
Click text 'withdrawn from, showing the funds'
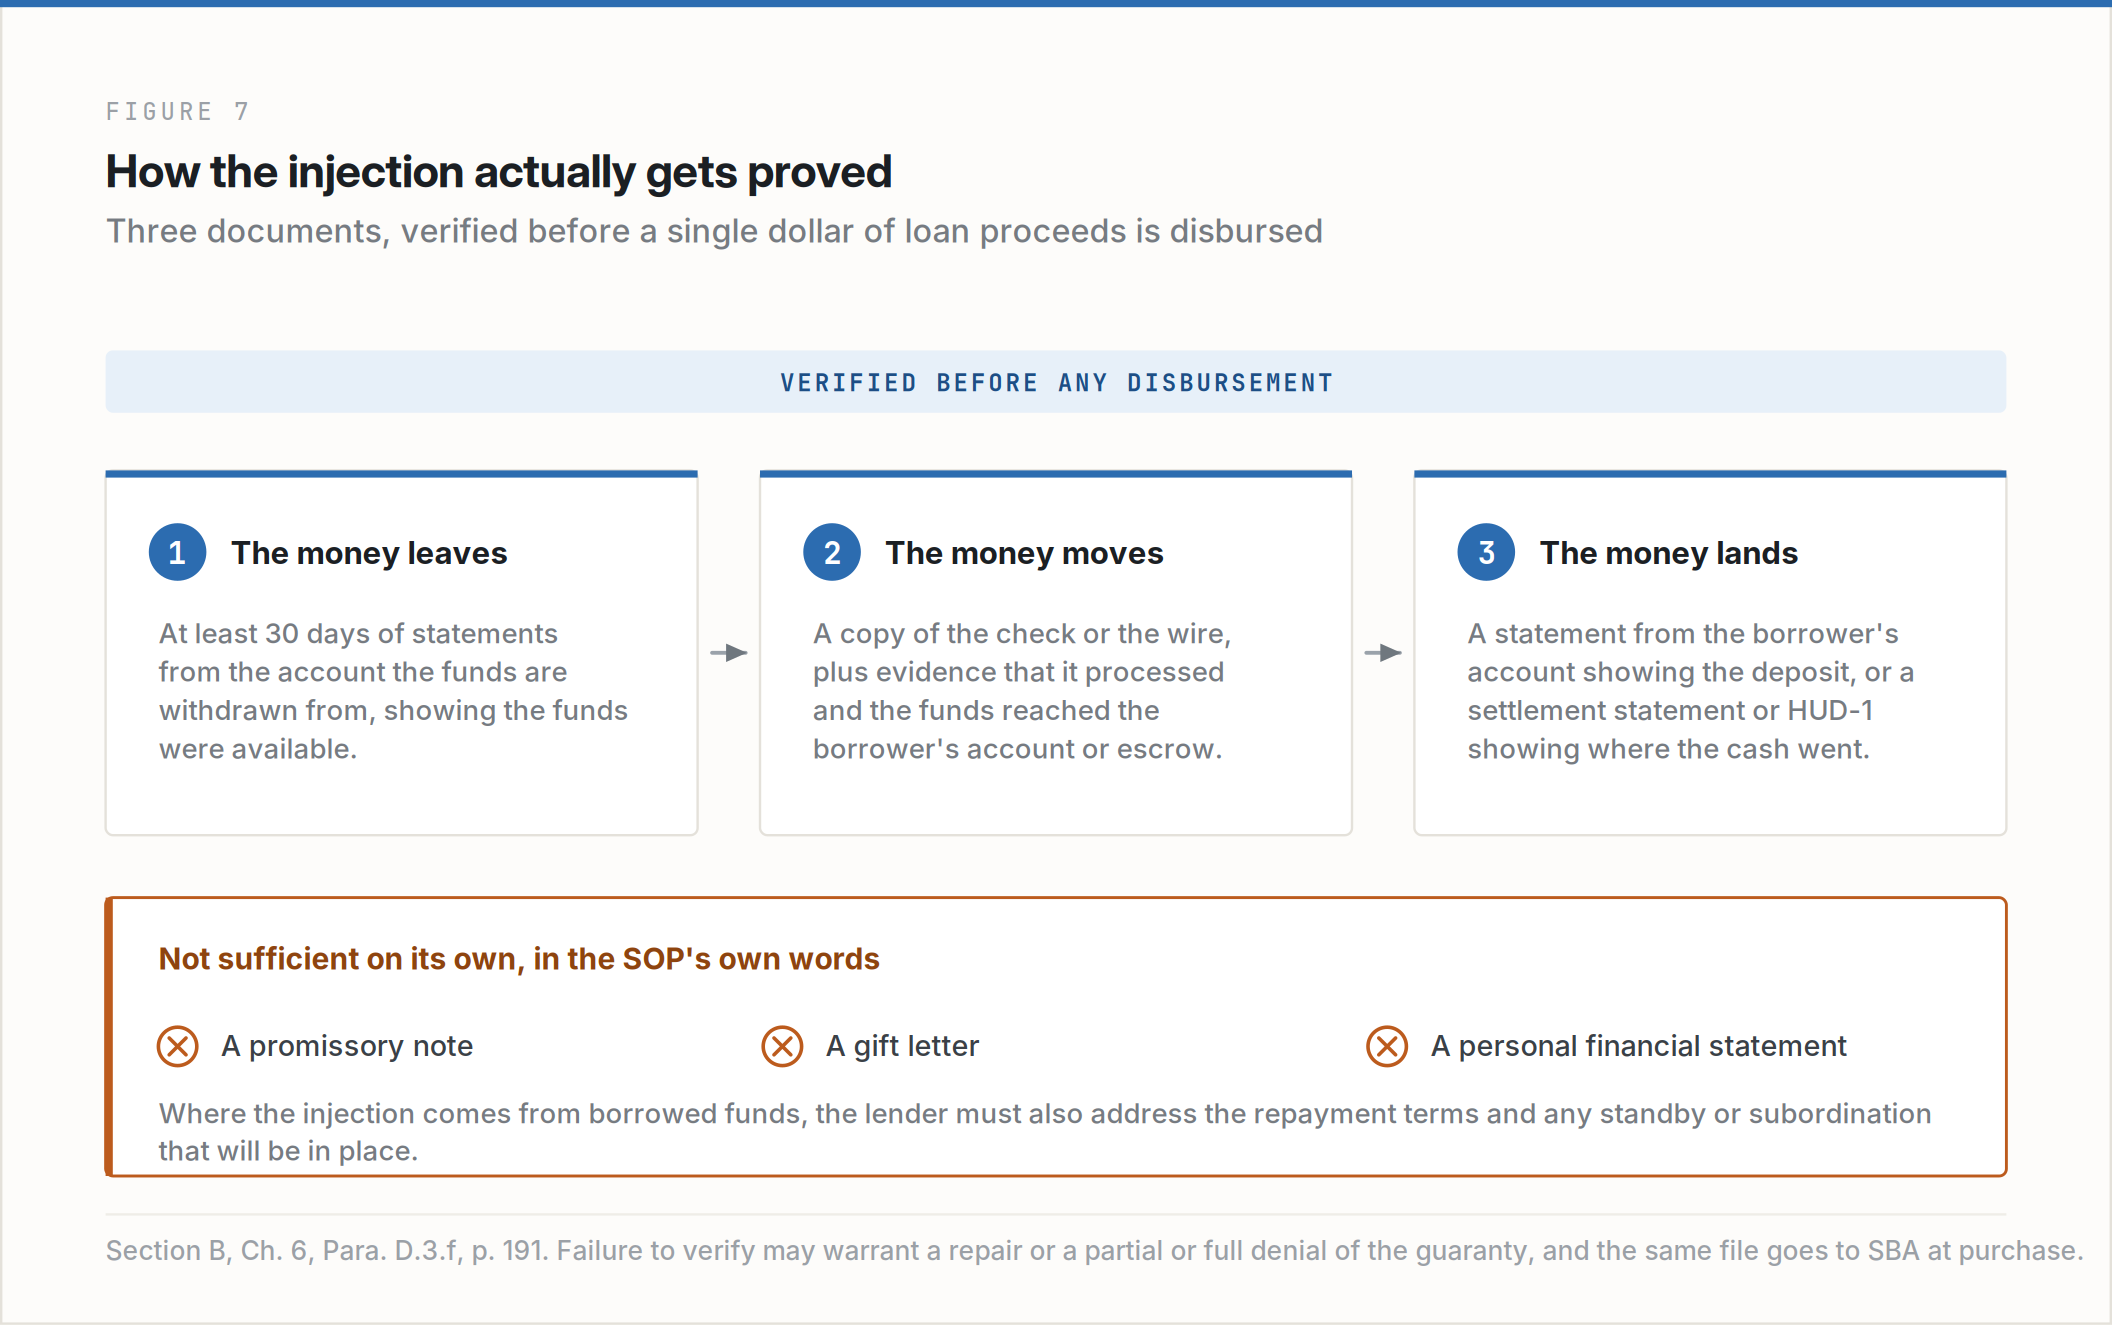pyautogui.click(x=393, y=711)
